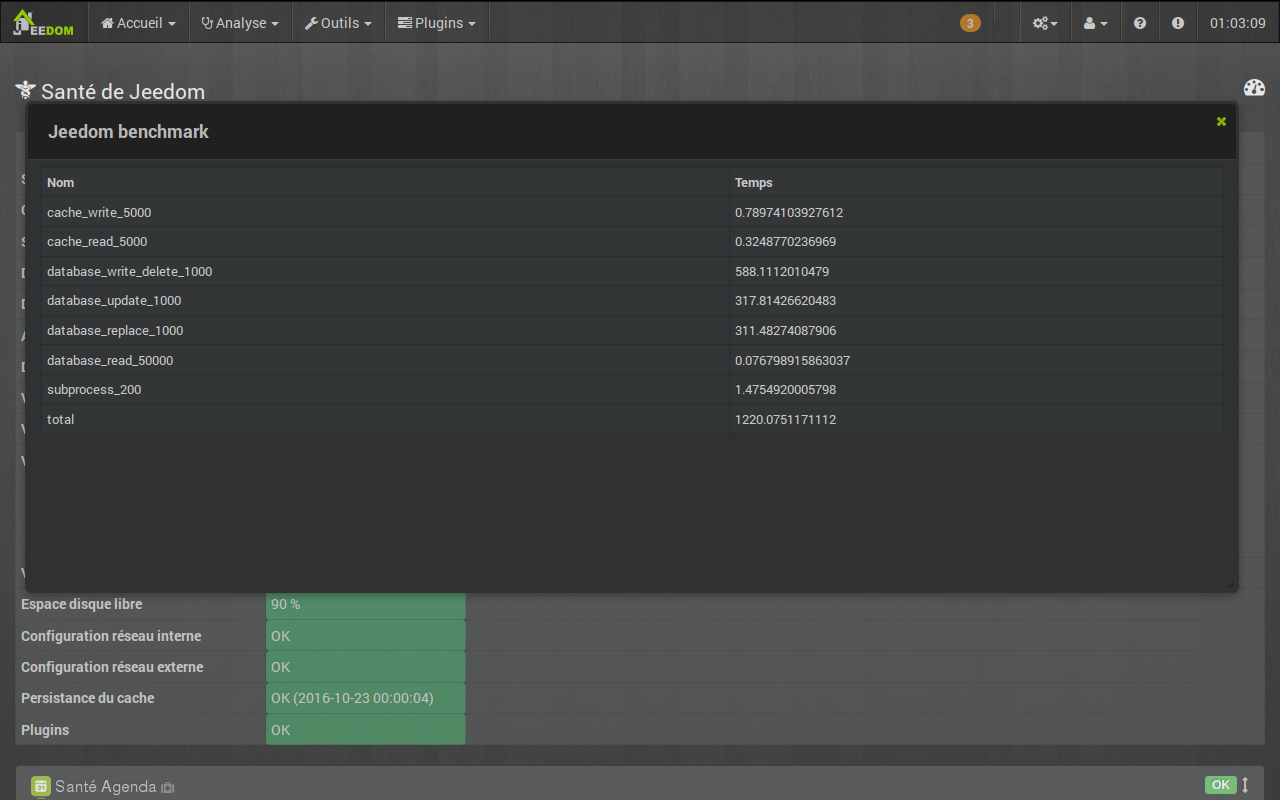The height and width of the screenshot is (800, 1280).
Task: Click the value 317.81426620483
Action: [x=785, y=301]
